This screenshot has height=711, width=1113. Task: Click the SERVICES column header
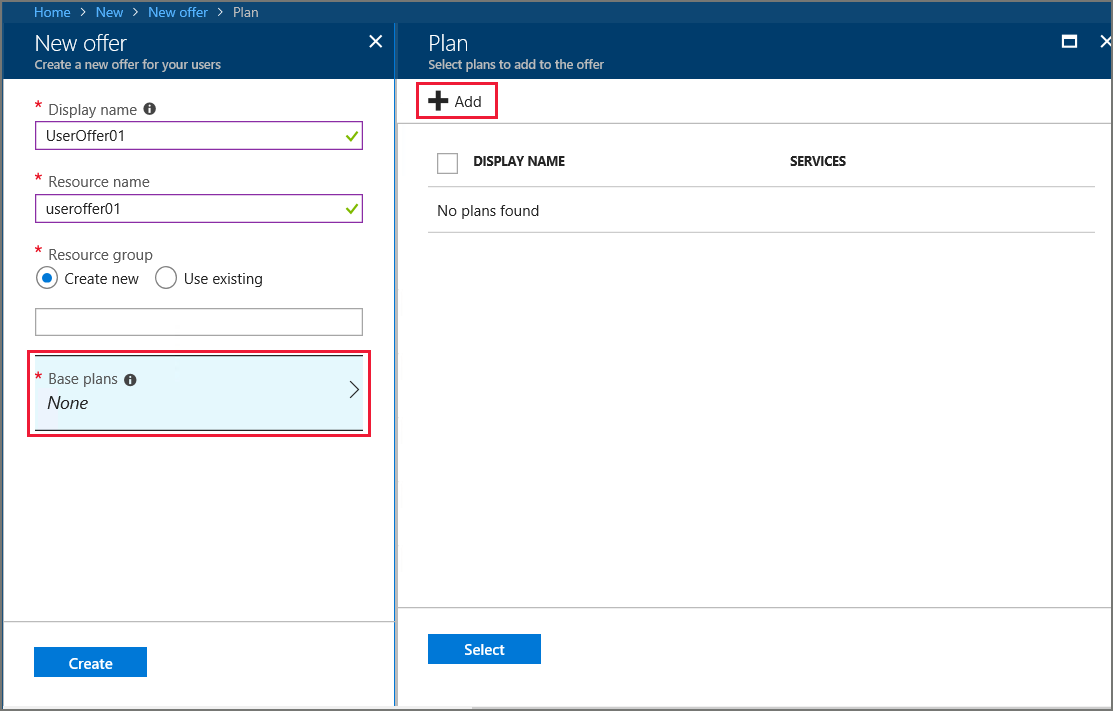(818, 161)
